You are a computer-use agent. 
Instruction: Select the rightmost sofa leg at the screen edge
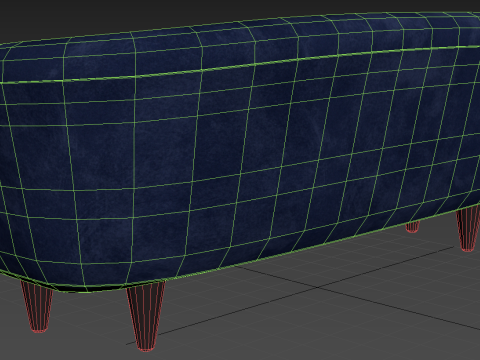(468, 229)
